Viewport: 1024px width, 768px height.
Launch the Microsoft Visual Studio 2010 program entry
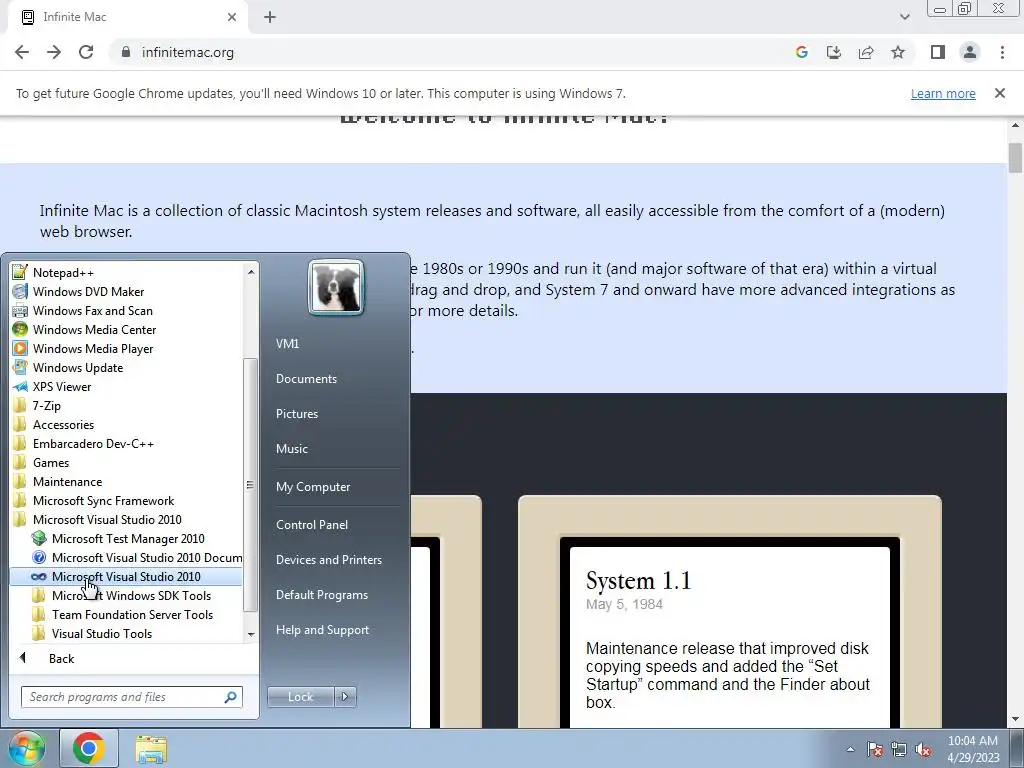point(127,576)
